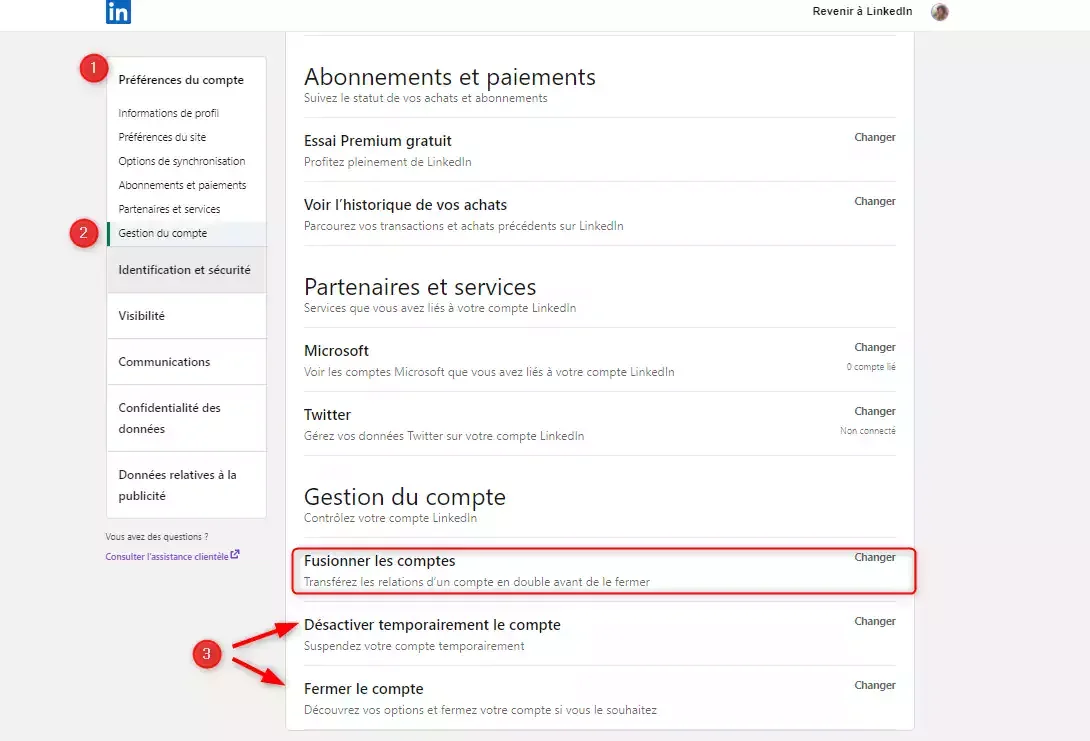Click Changer for Désactiver temporairement le compte
Viewport: 1090px width, 741px height.
(x=875, y=621)
